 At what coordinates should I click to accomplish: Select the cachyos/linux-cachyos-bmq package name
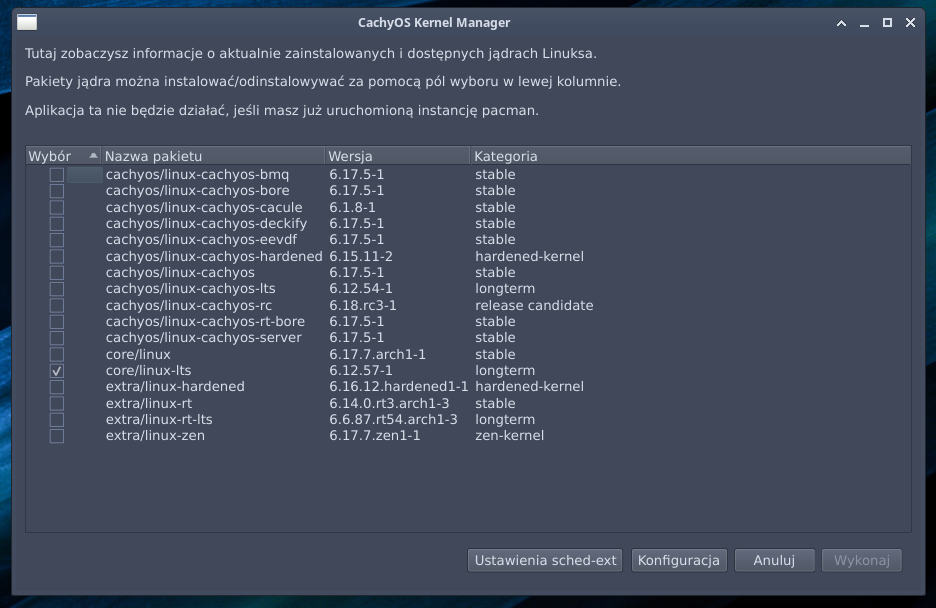click(x=198, y=175)
